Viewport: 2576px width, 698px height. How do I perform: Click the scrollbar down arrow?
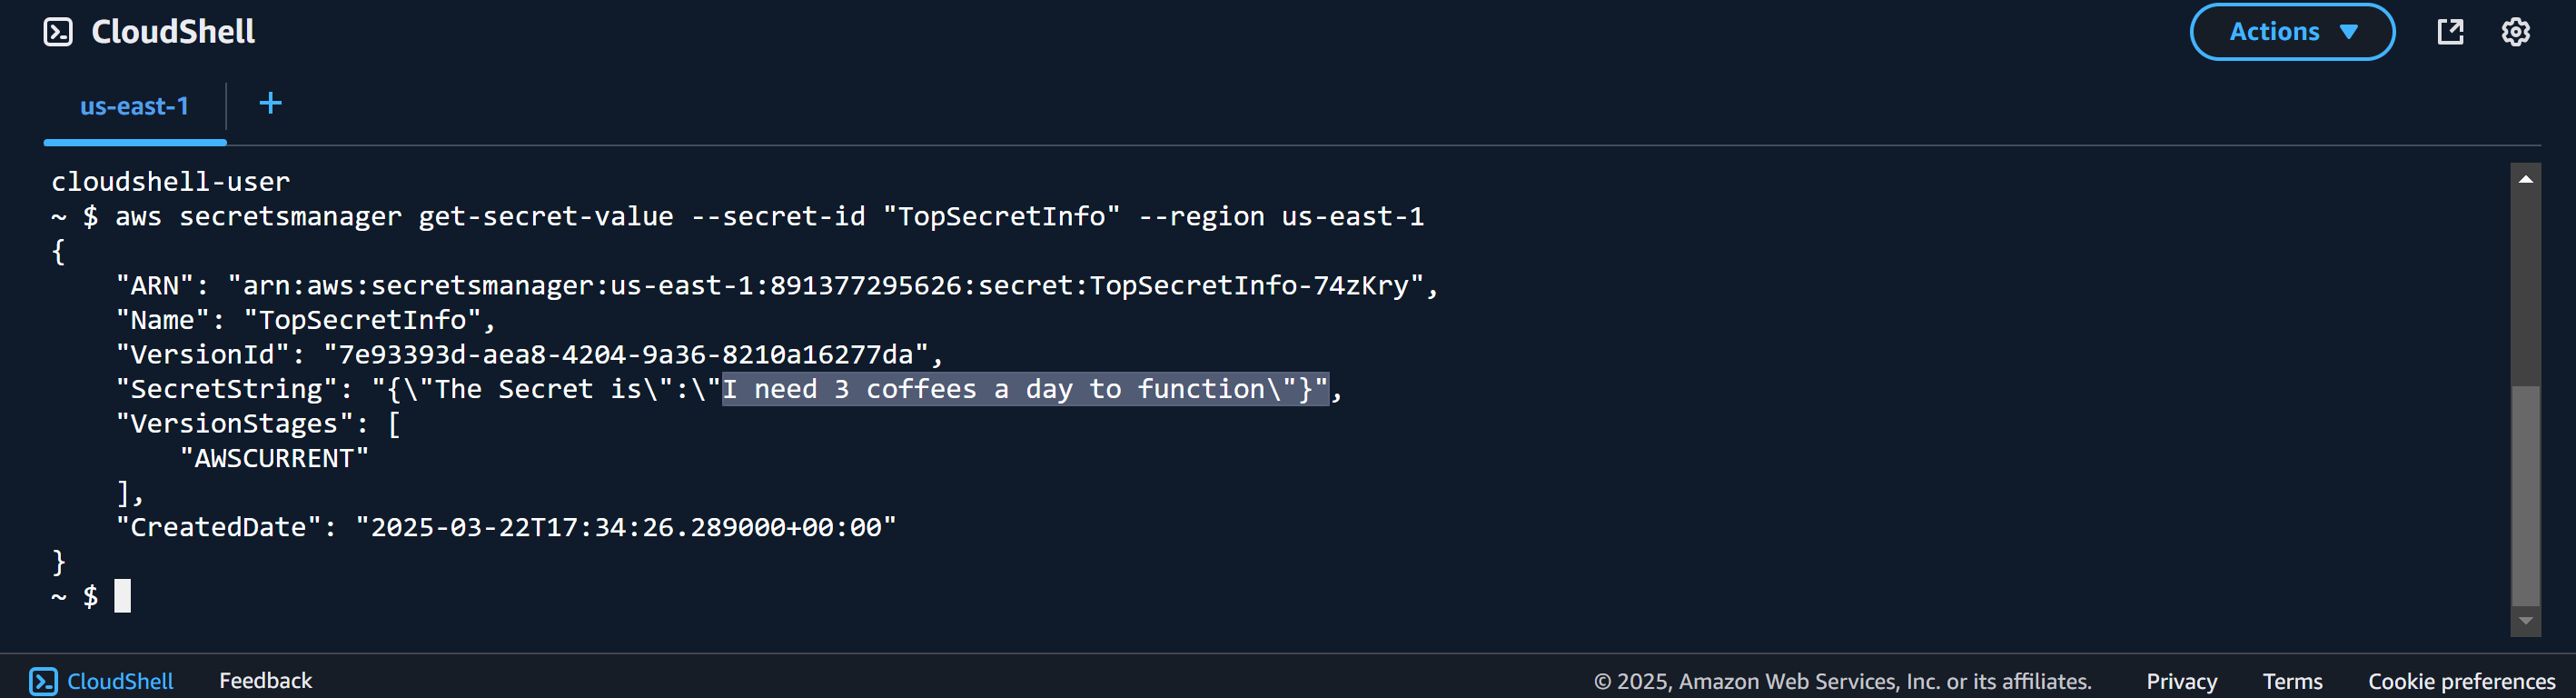click(2526, 621)
